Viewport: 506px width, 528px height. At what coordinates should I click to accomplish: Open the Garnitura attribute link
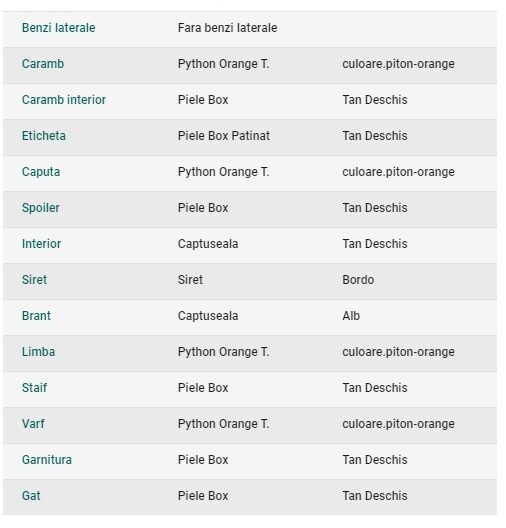46,460
